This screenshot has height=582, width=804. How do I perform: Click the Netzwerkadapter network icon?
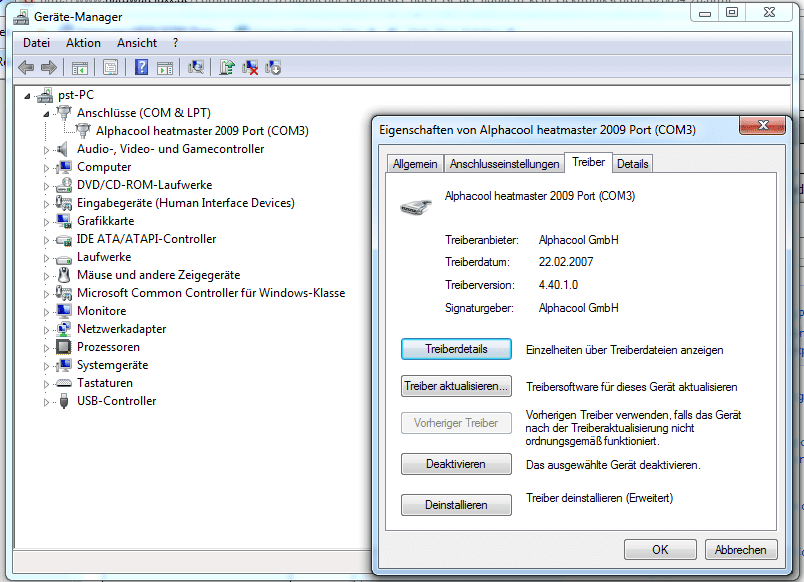[64, 329]
